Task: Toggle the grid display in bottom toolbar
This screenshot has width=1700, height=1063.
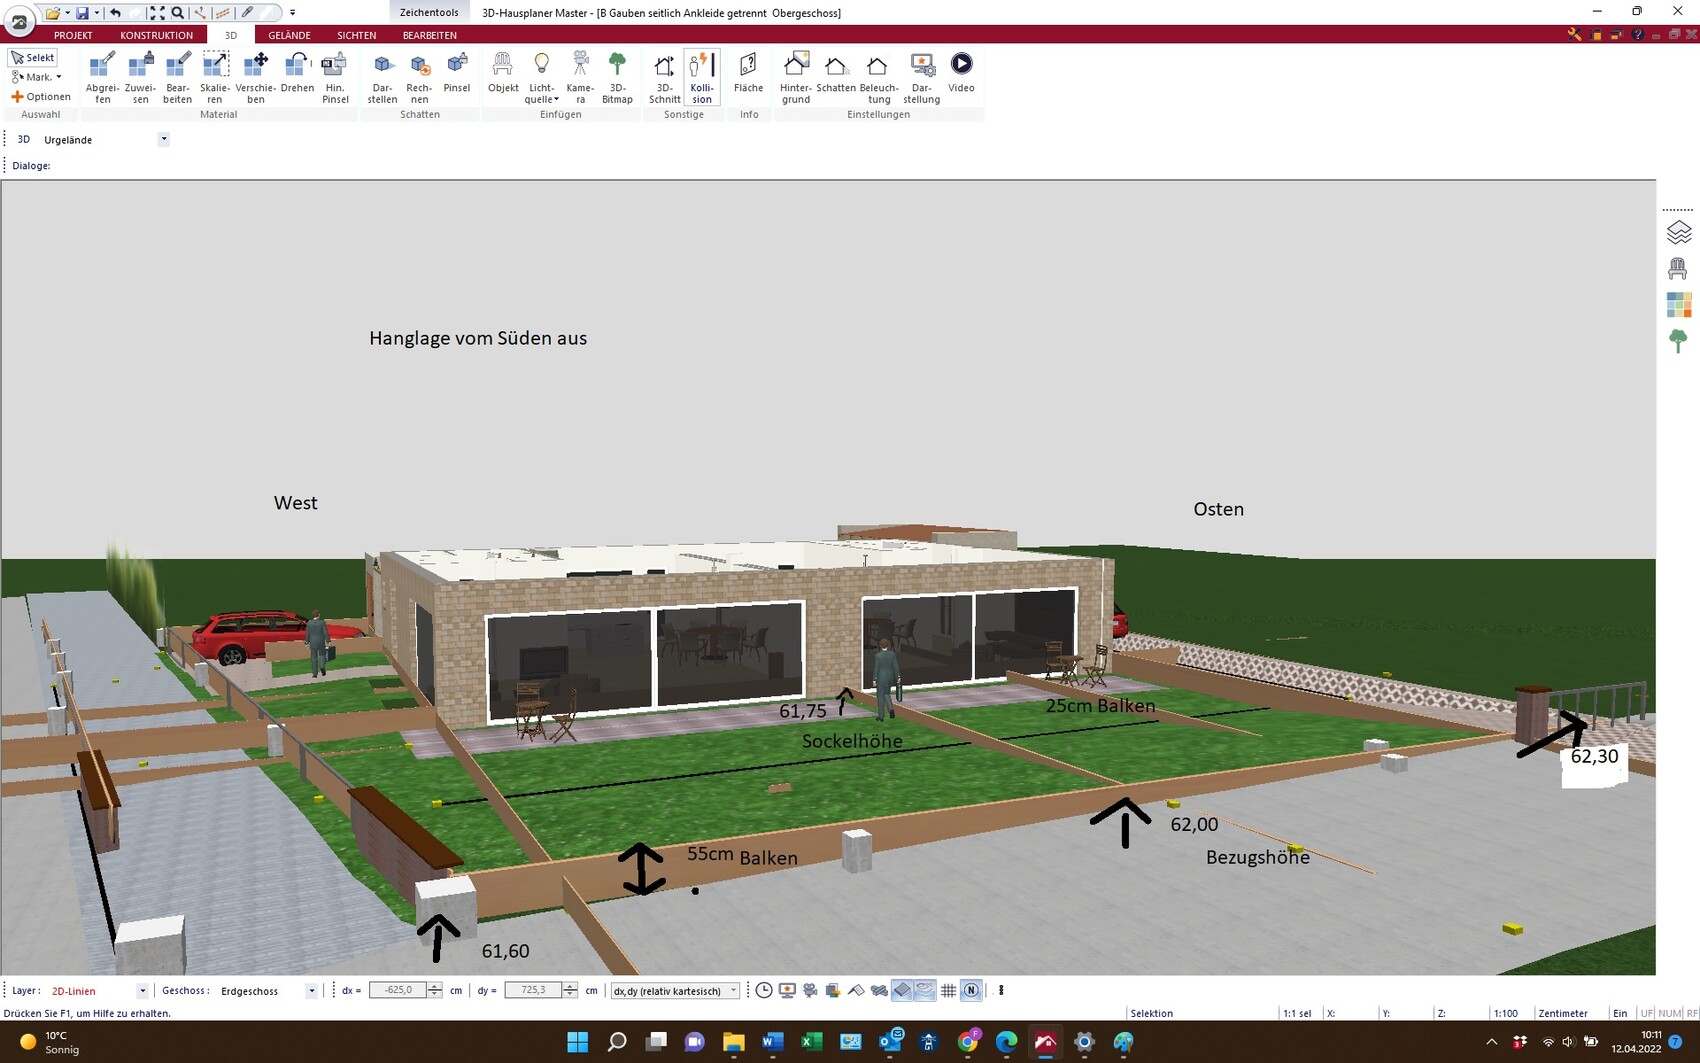Action: (948, 990)
